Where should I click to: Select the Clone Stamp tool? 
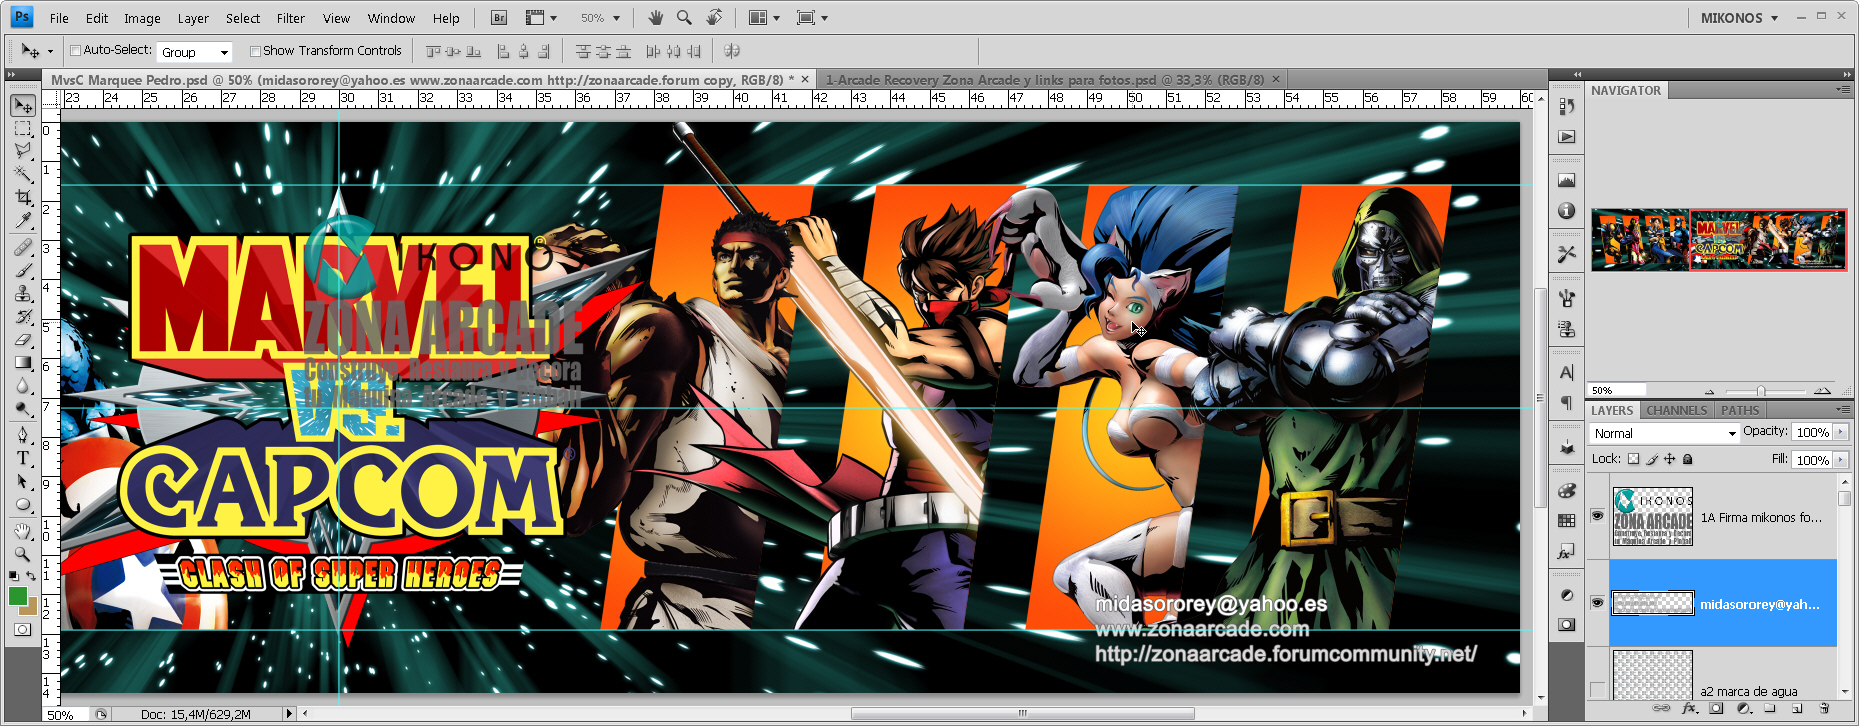(x=23, y=293)
